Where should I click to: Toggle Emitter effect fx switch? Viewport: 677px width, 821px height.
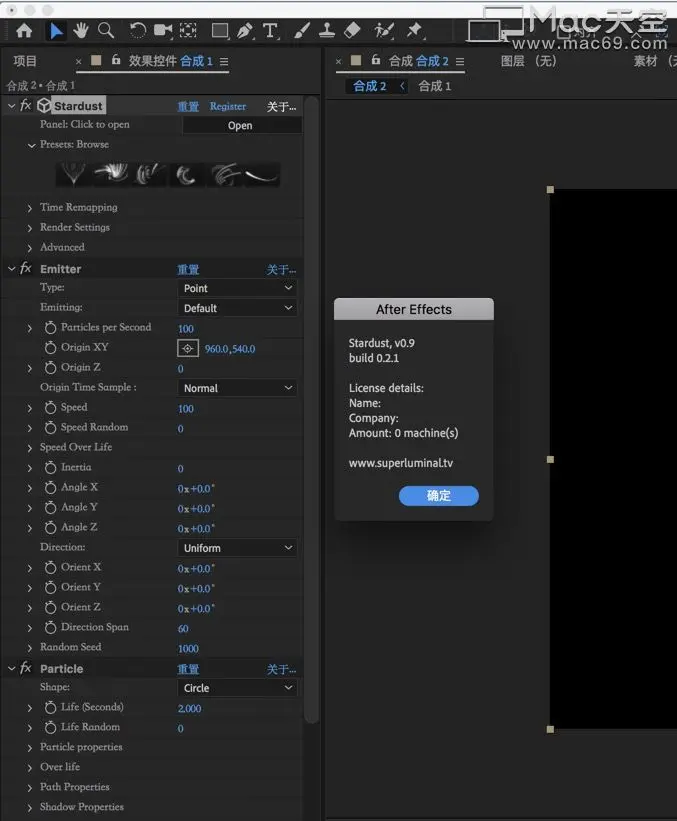click(x=25, y=269)
